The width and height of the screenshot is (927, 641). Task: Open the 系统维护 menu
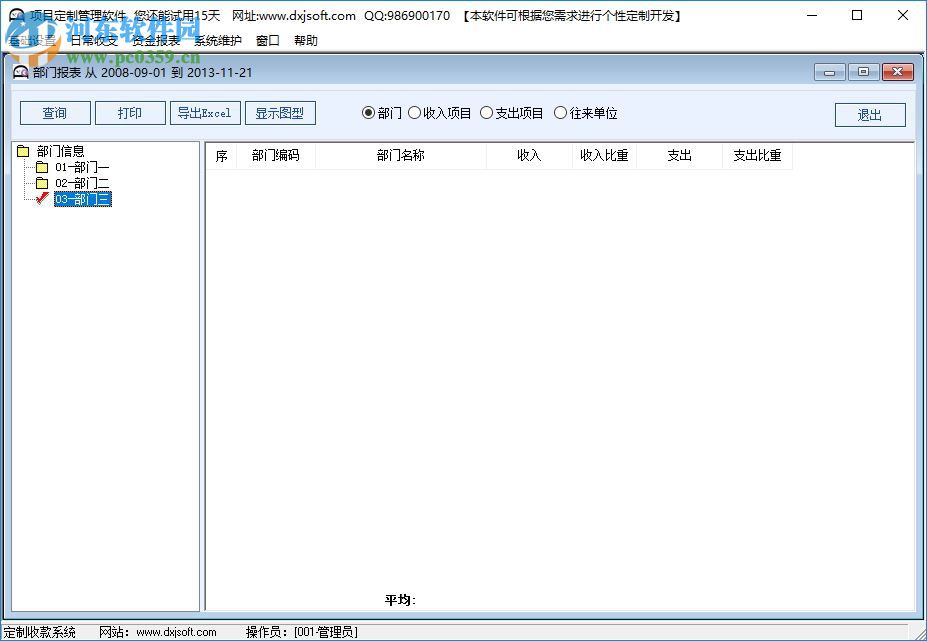(x=217, y=41)
